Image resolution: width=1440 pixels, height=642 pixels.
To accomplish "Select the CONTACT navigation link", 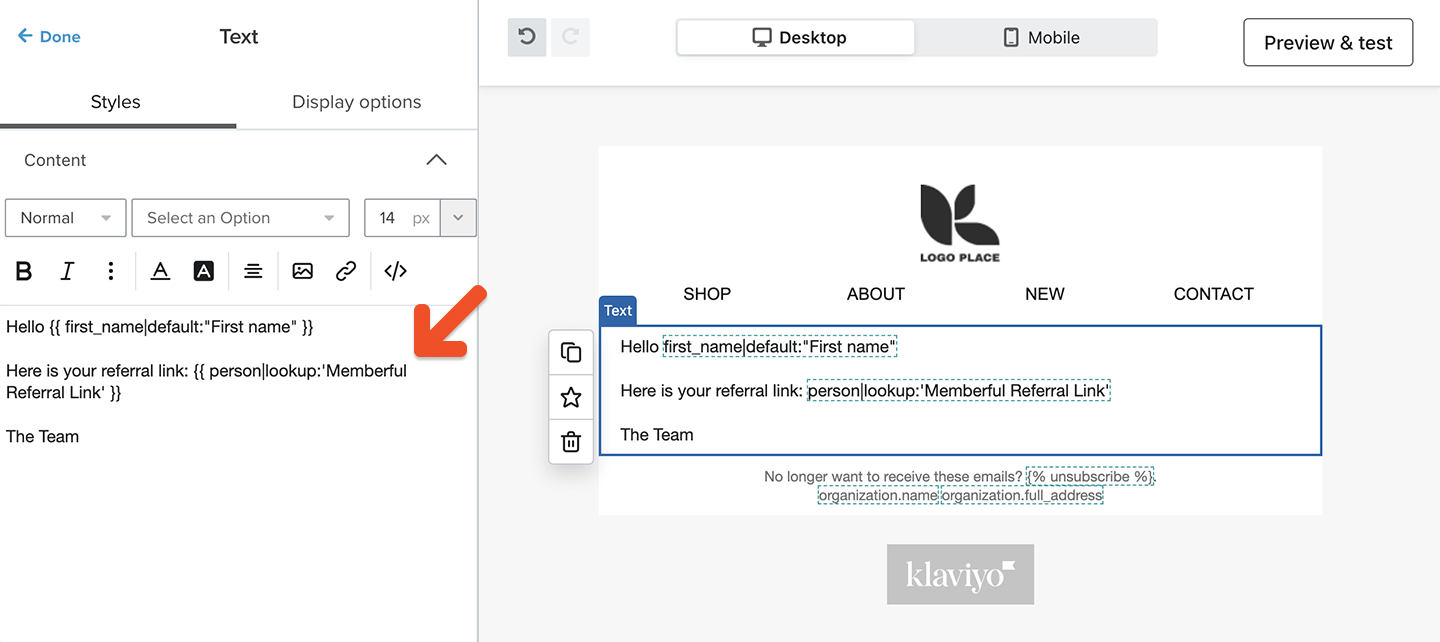I will pyautogui.click(x=1214, y=294).
